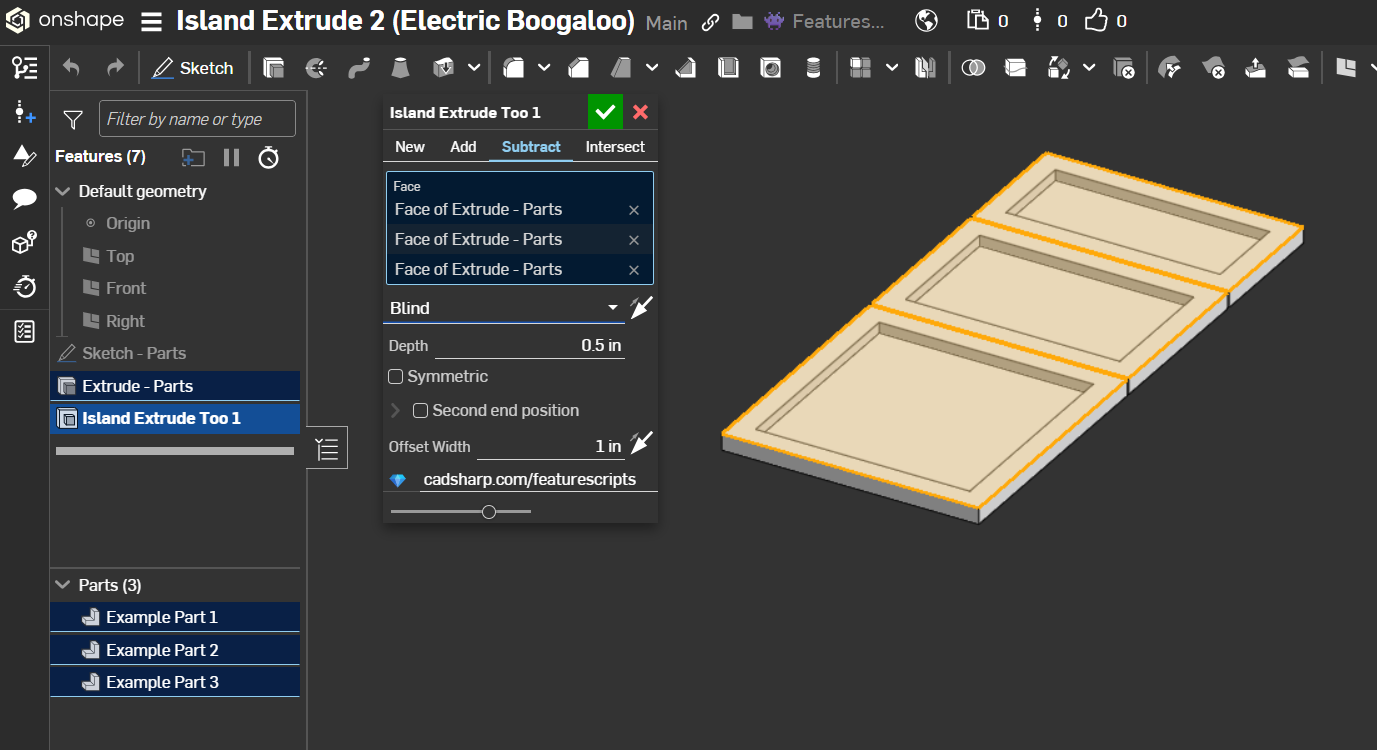
Task: Open the cadsharp.com/featurescripts link
Action: point(529,479)
